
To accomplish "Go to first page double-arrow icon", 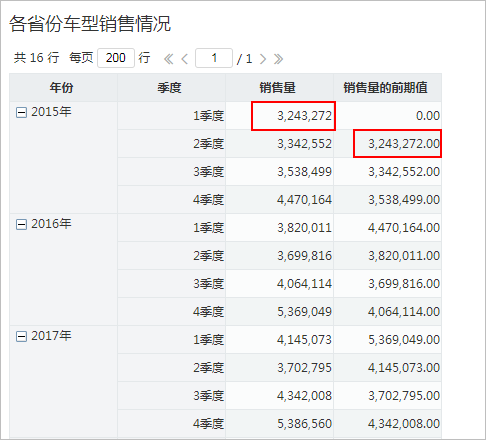I will point(168,59).
